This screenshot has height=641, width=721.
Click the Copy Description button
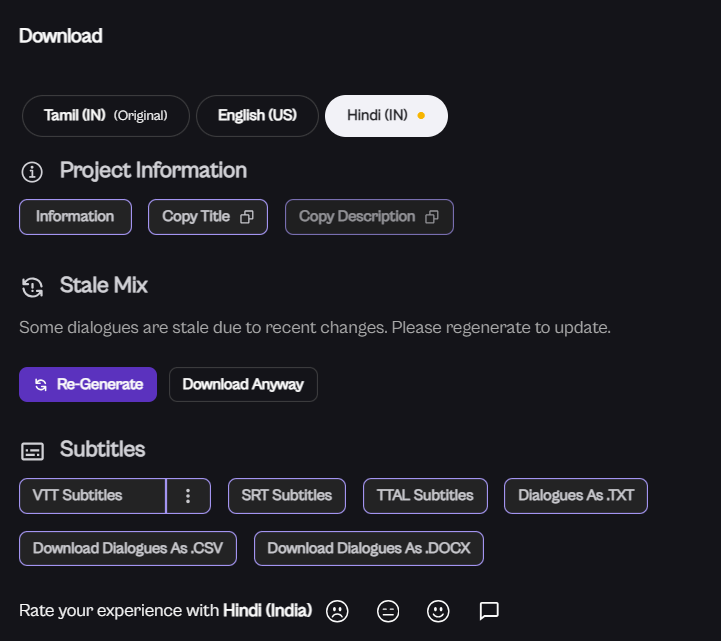point(368,217)
